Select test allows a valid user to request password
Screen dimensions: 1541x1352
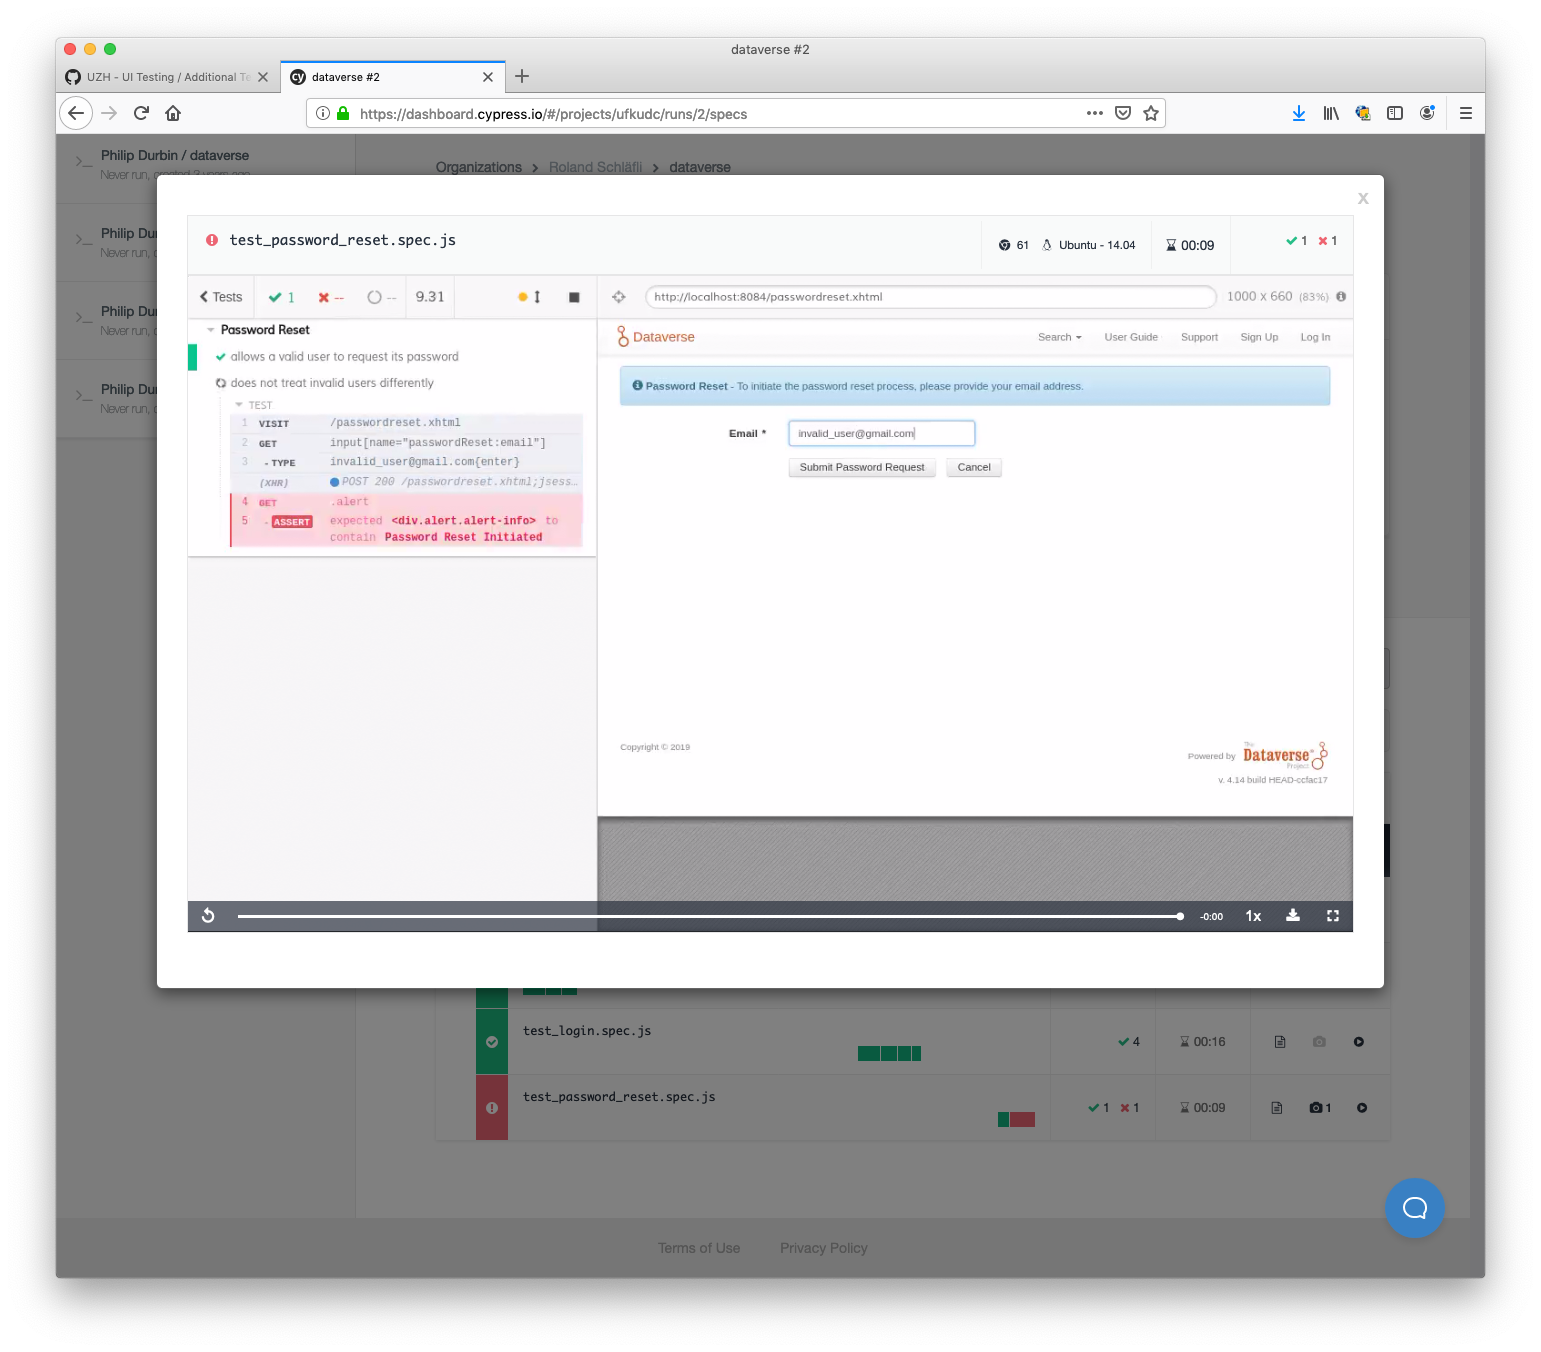[x=344, y=357]
